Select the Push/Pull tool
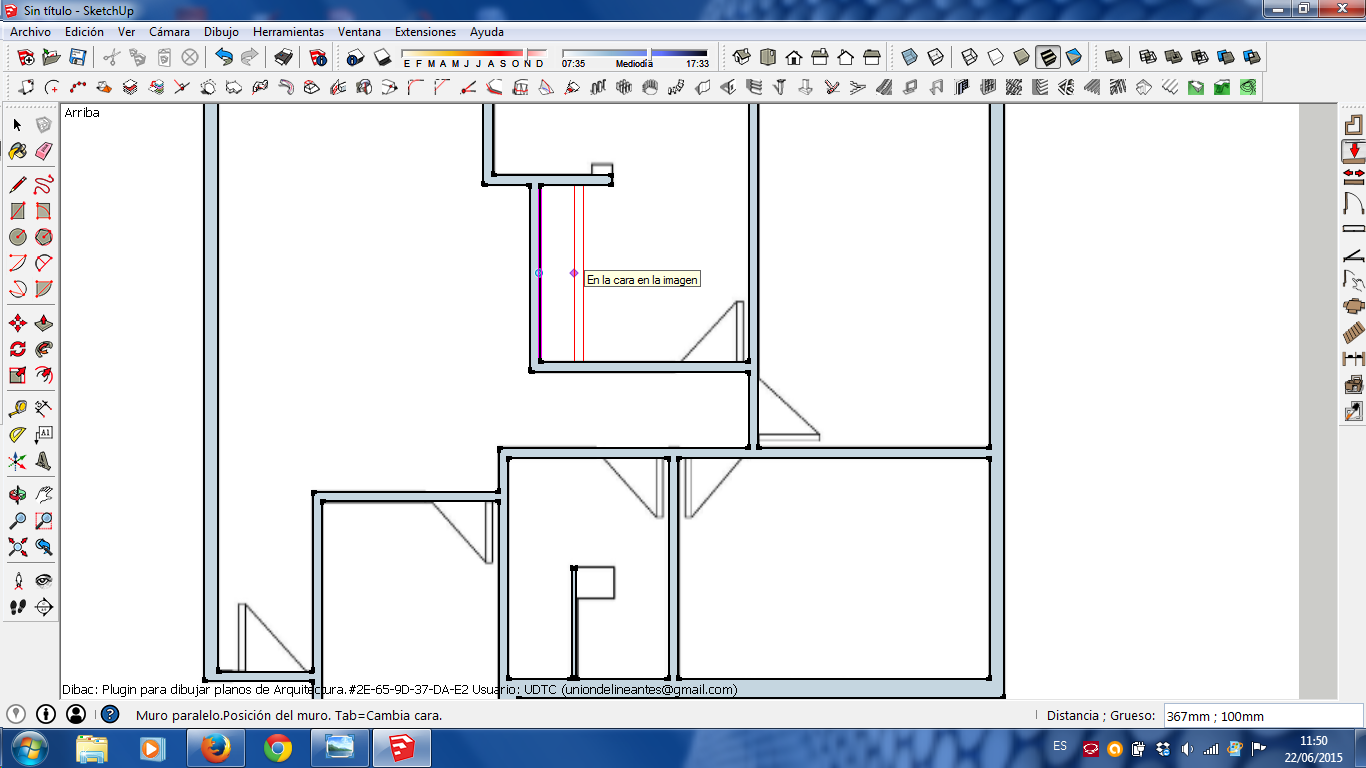This screenshot has width=1366, height=768. point(43,323)
